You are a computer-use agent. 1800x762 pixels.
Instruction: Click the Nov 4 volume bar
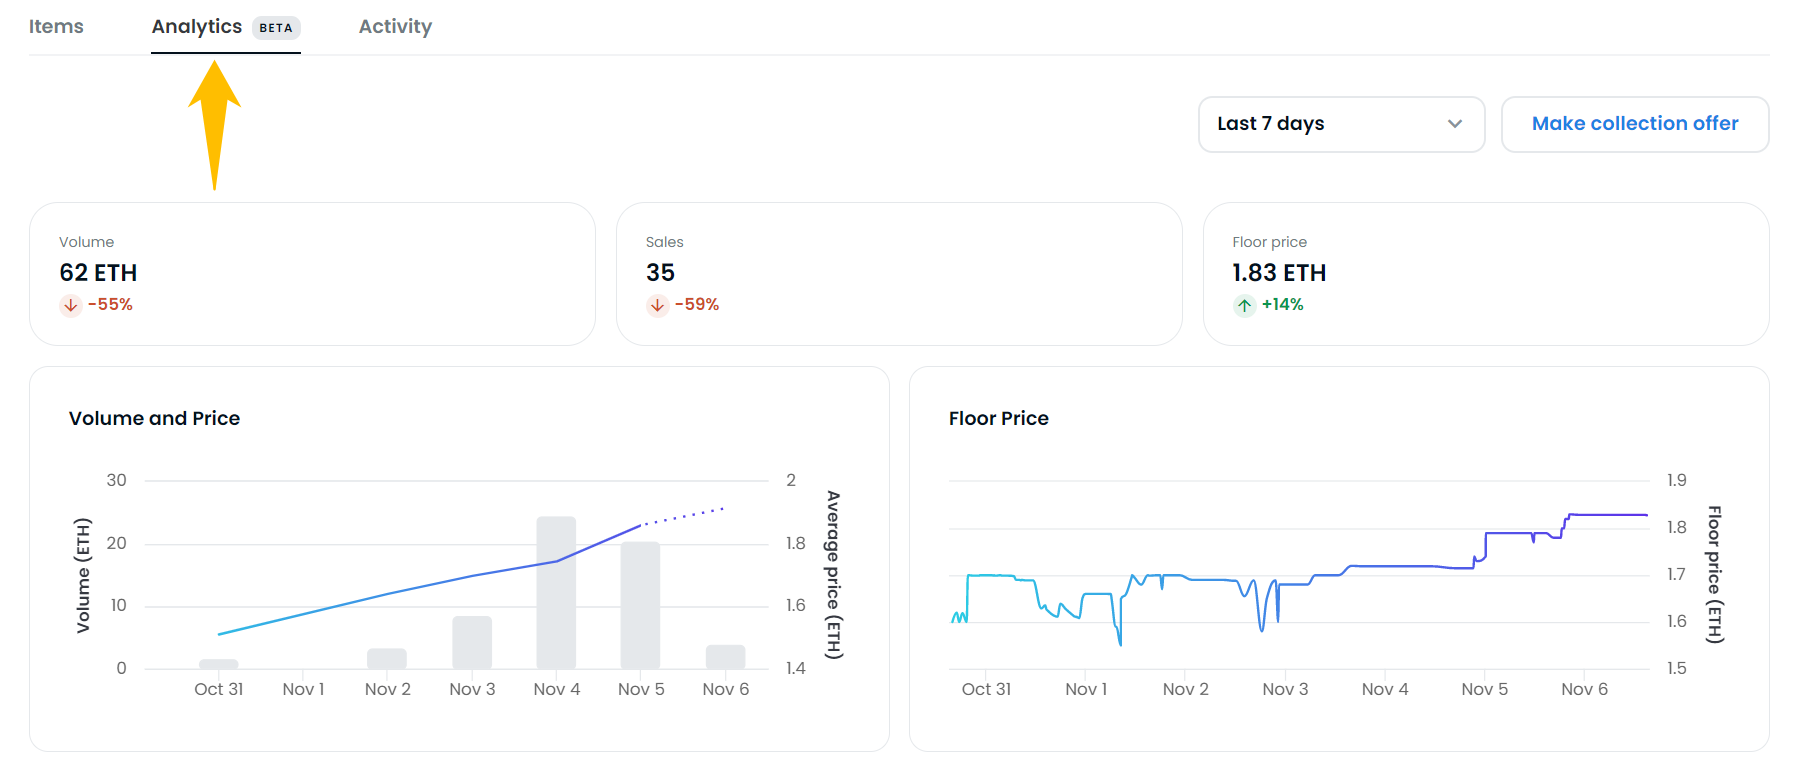pos(556,592)
